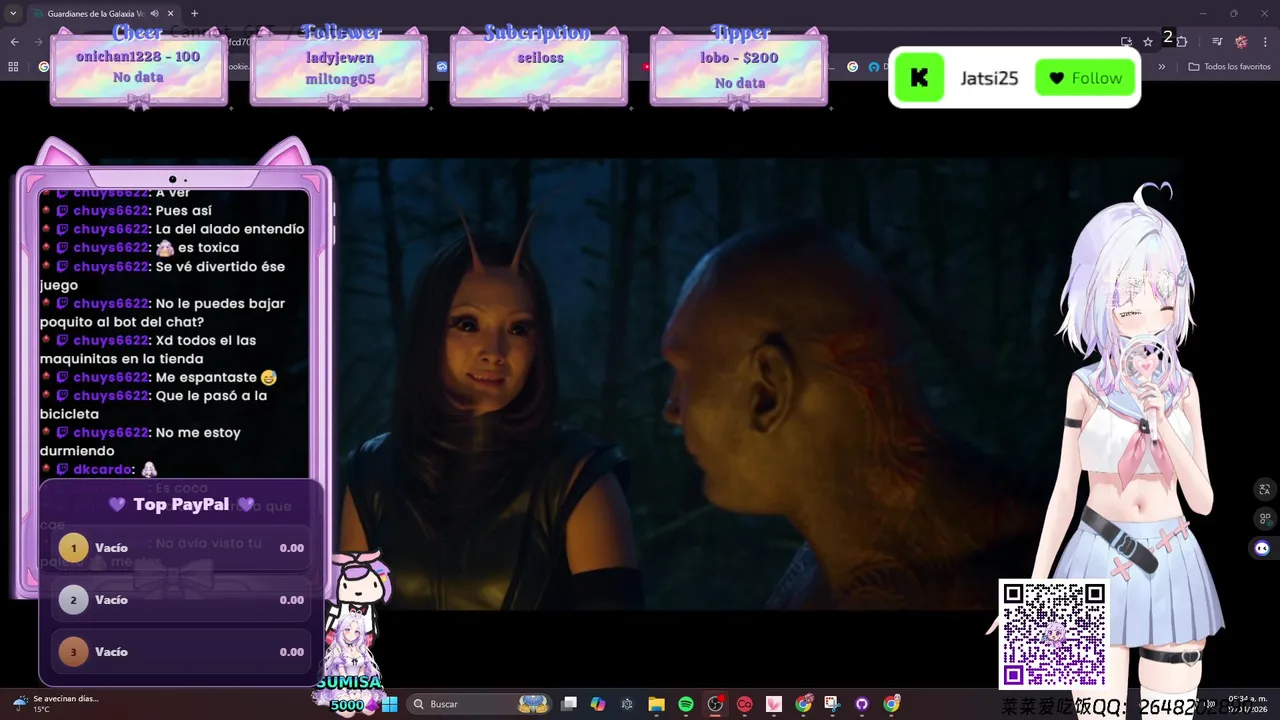1280x720 pixels.
Task: Click chat message 'Me espantaste'
Action: click(x=207, y=377)
